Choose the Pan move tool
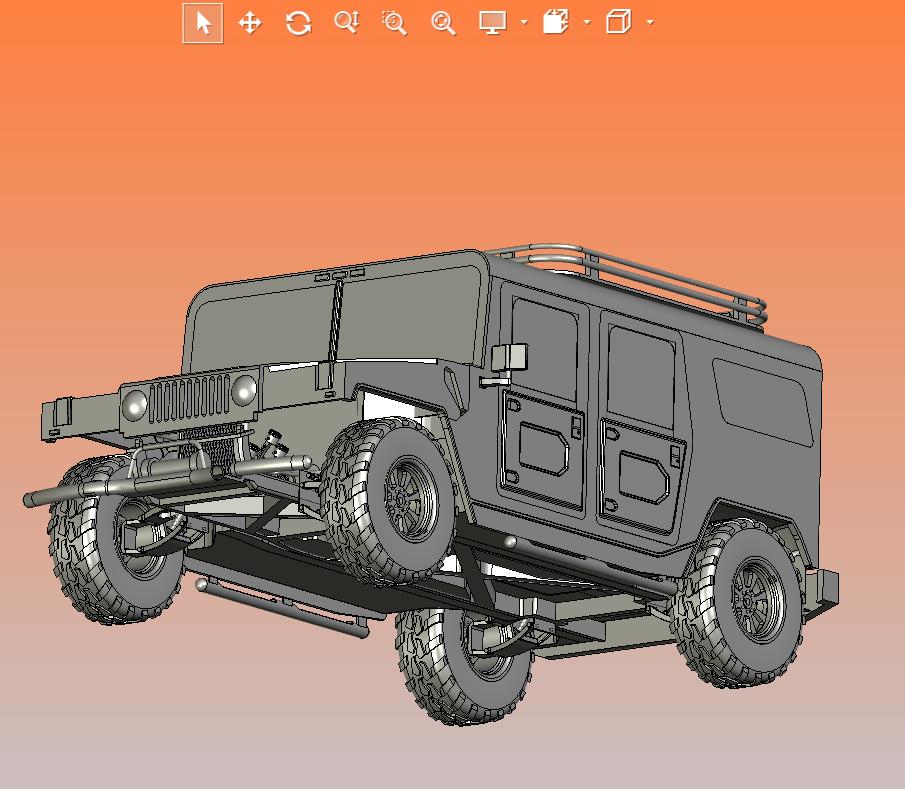Viewport: 905px width, 789px height. pyautogui.click(x=250, y=23)
